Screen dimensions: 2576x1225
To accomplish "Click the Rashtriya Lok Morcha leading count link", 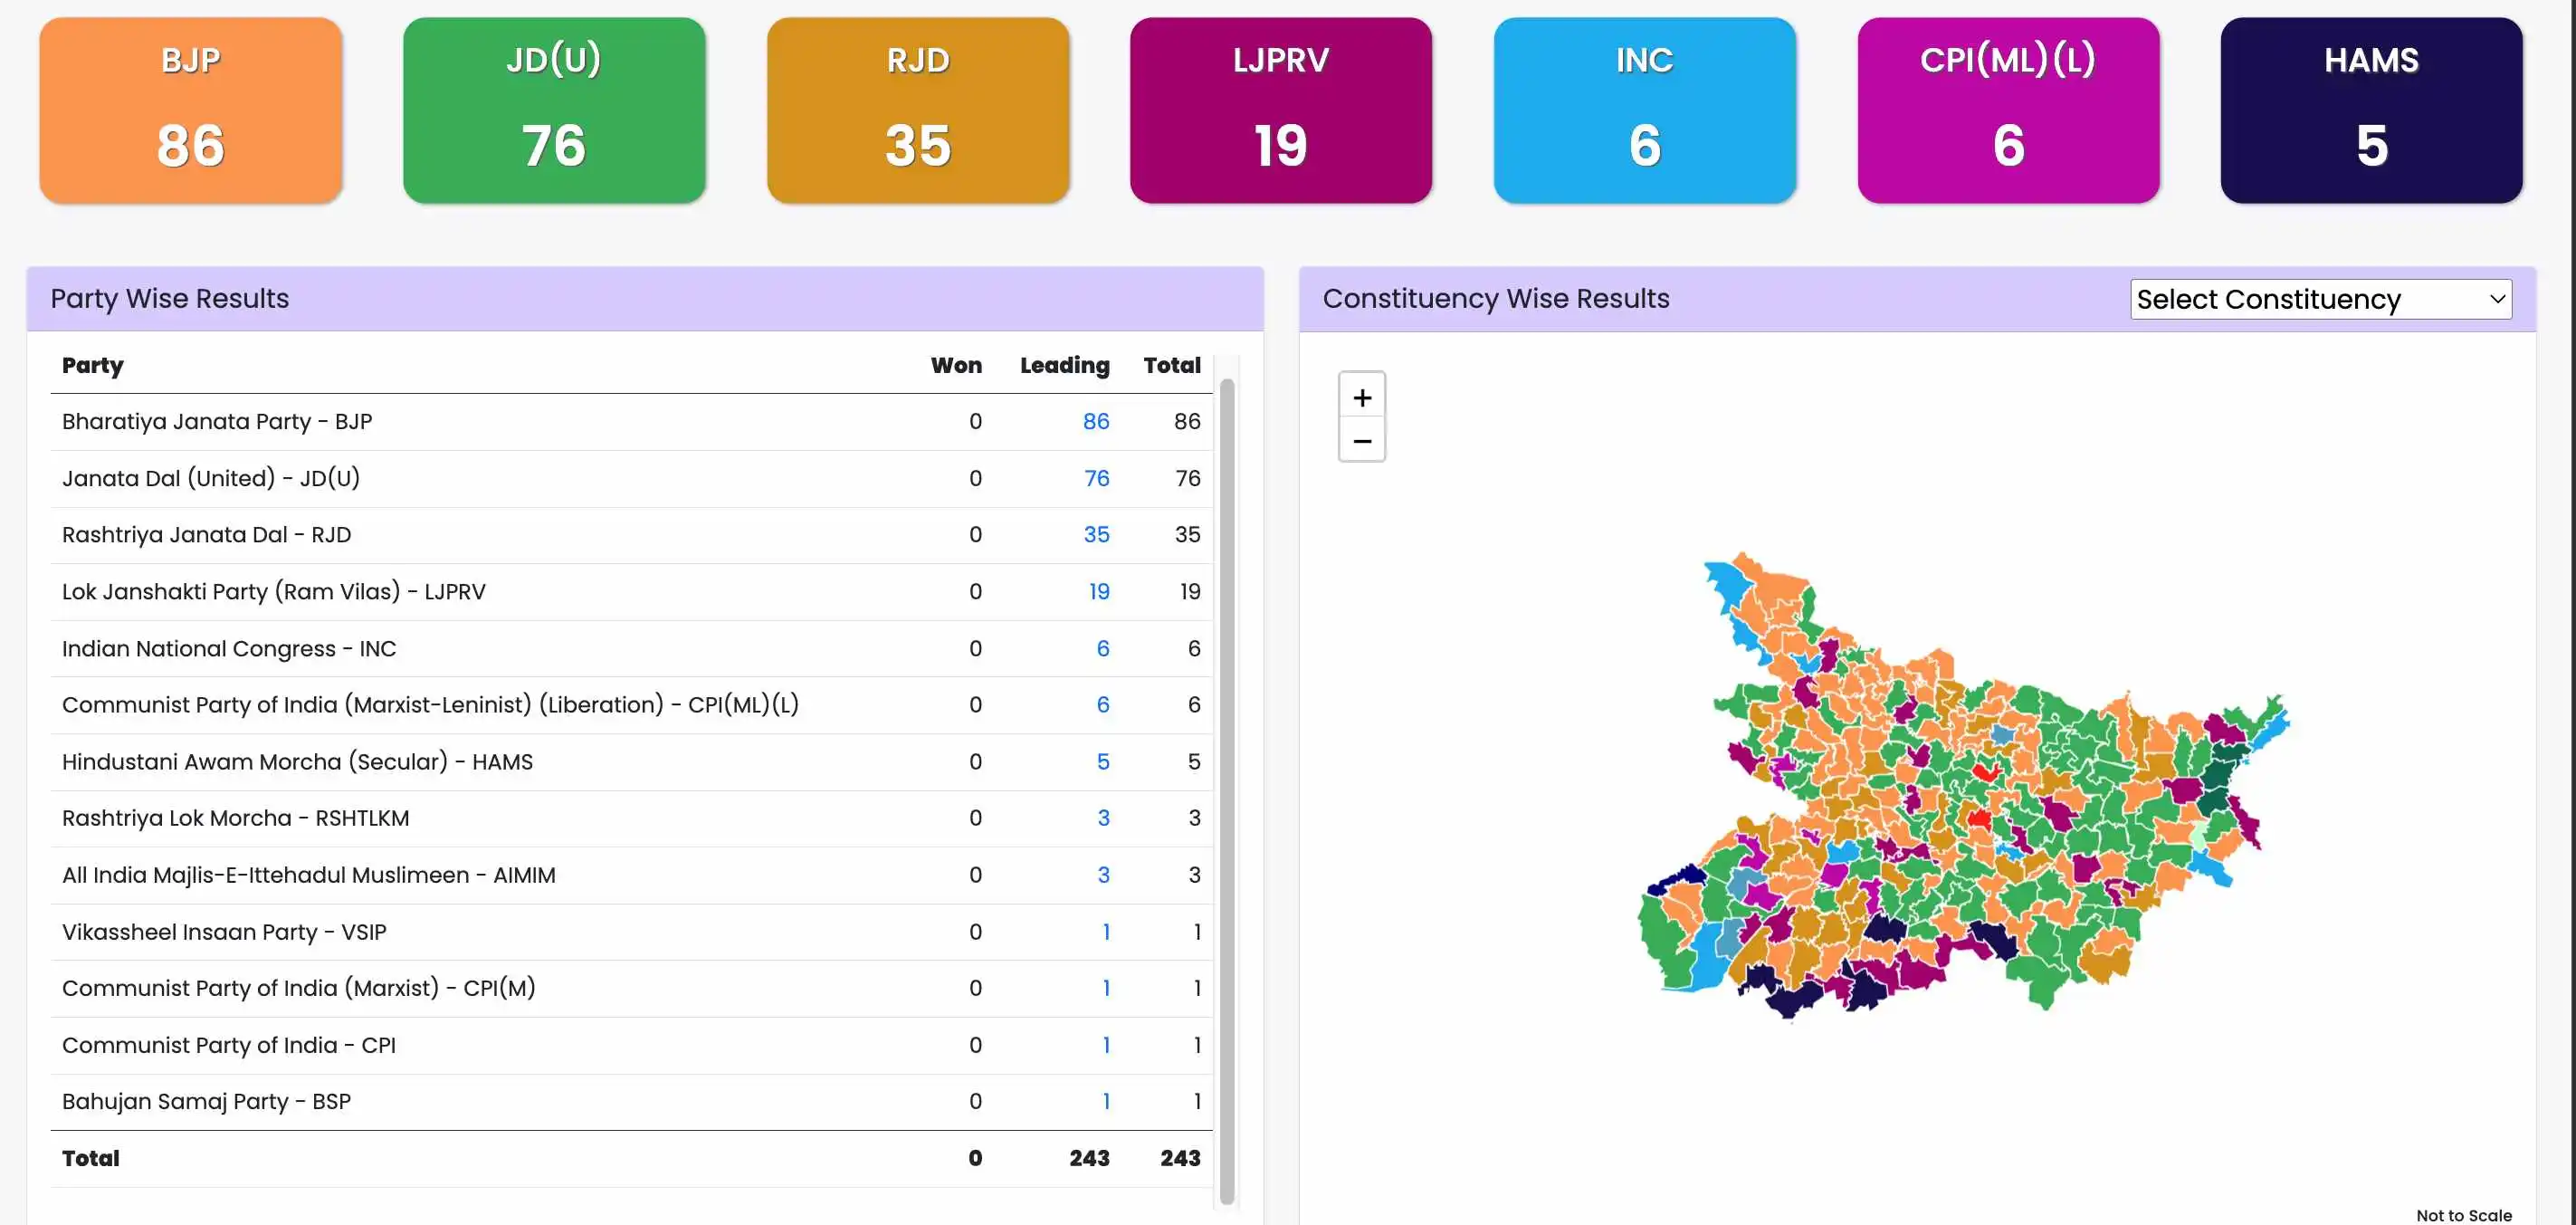I will pyautogui.click(x=1102, y=818).
